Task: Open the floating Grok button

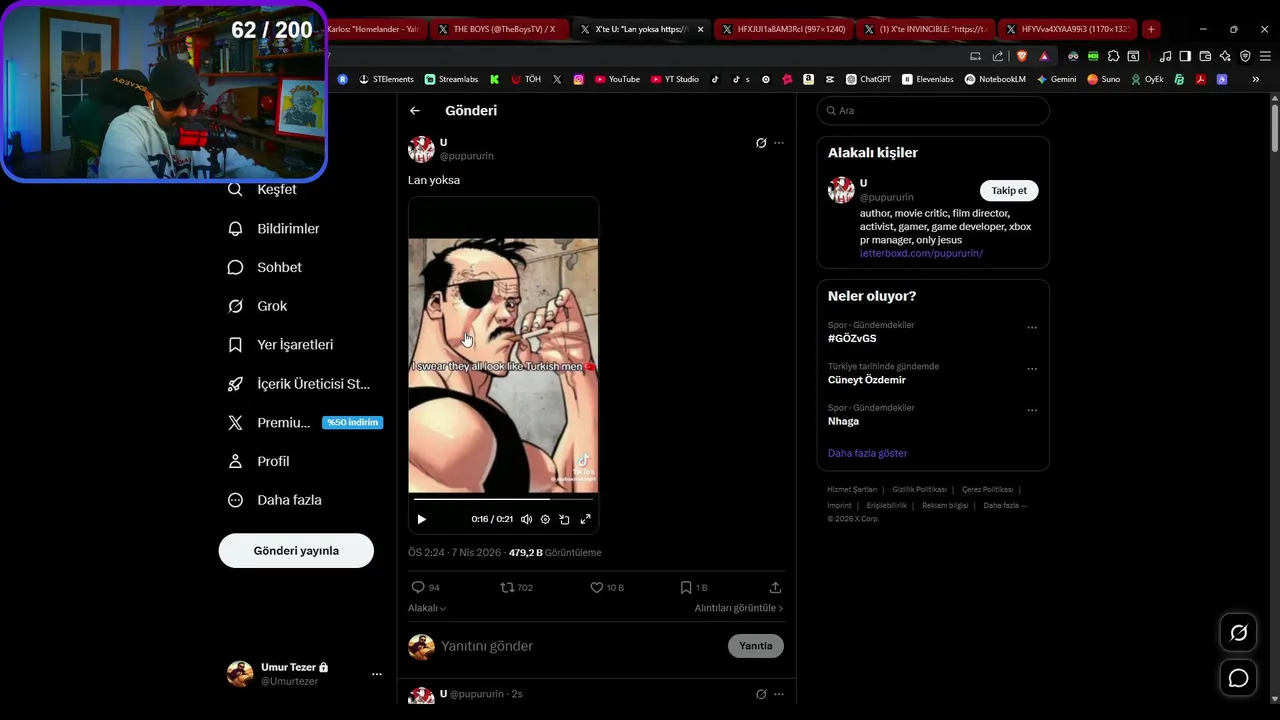Action: click(x=1239, y=633)
